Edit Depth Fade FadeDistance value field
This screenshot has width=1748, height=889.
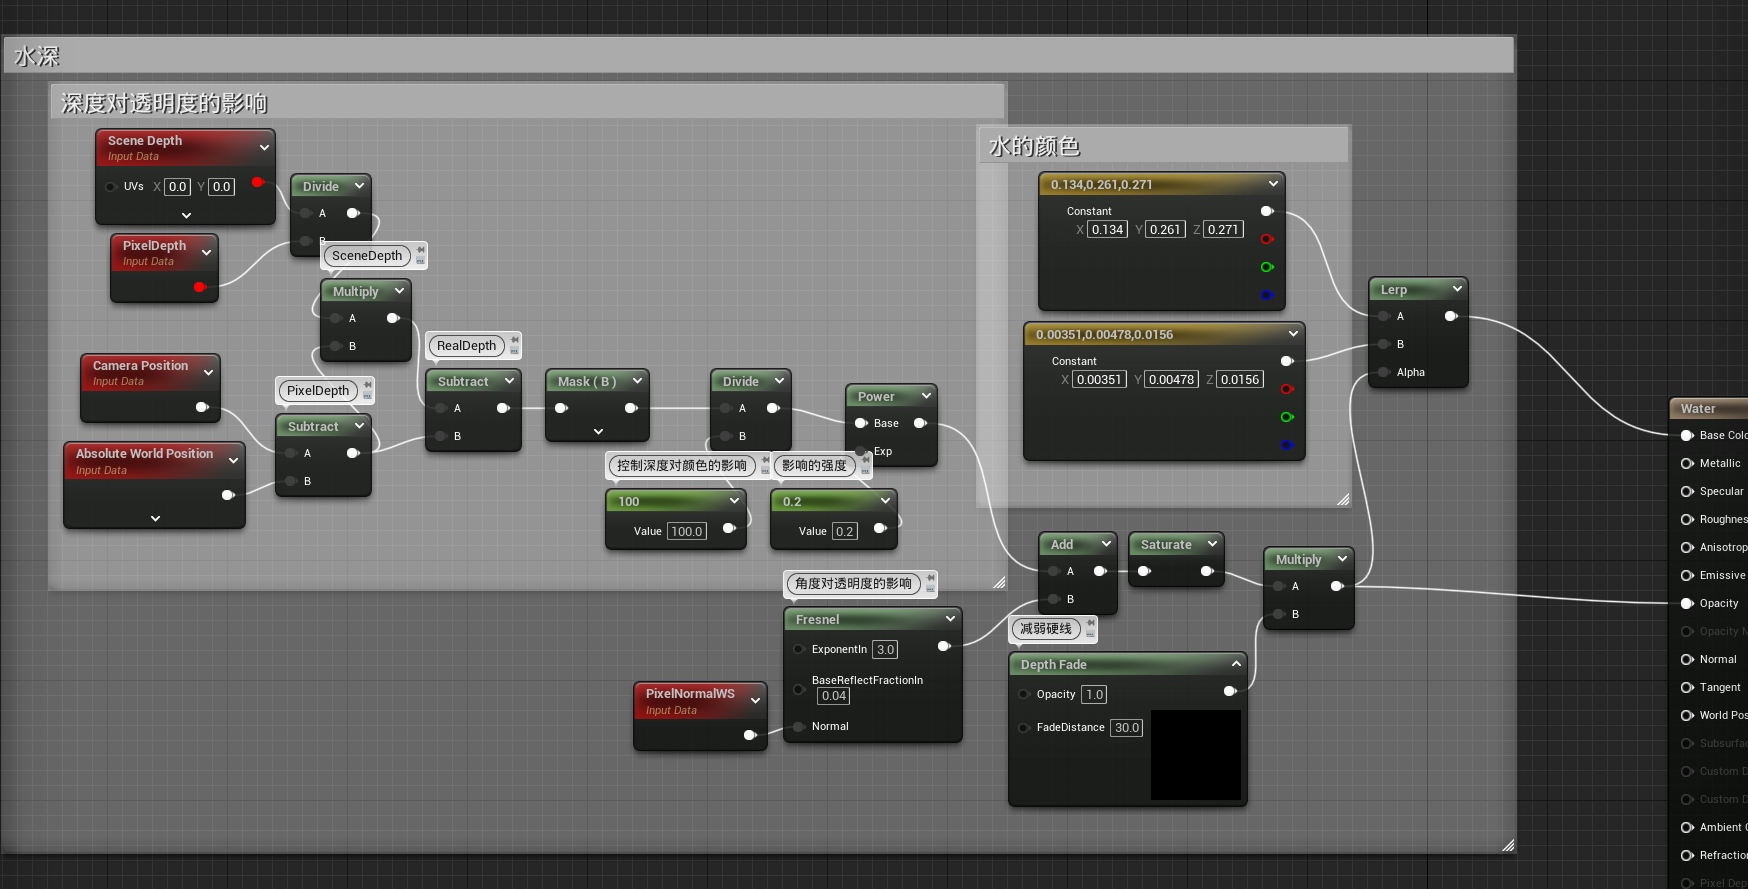click(1127, 727)
